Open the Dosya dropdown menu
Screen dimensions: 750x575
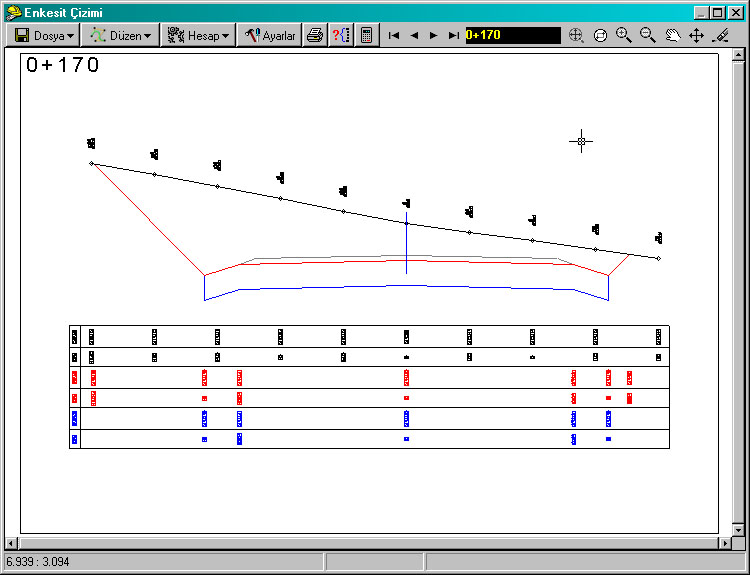click(44, 35)
